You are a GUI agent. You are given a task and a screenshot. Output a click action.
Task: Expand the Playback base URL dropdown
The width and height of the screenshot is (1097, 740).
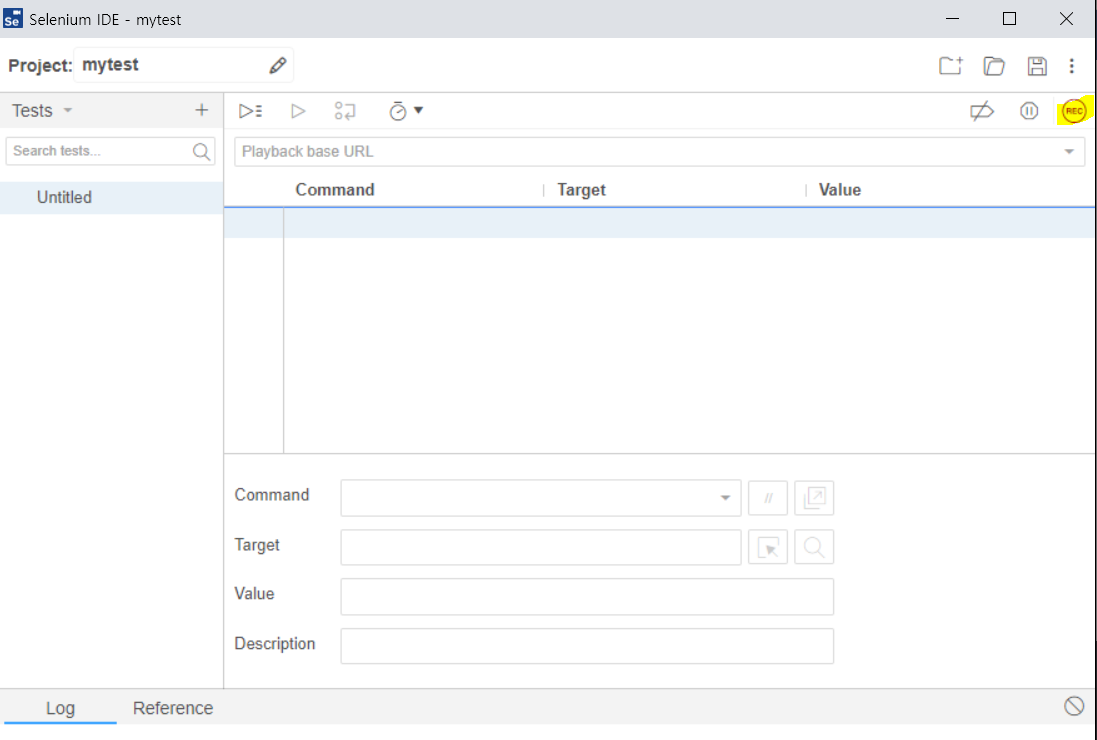(x=1069, y=152)
